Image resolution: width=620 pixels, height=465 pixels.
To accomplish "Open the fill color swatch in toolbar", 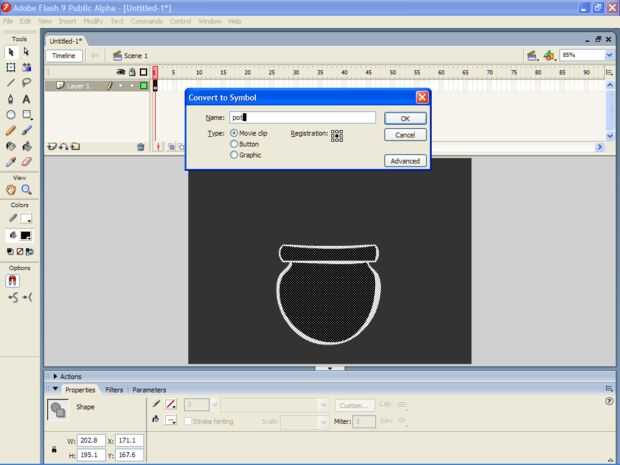I will 26,236.
